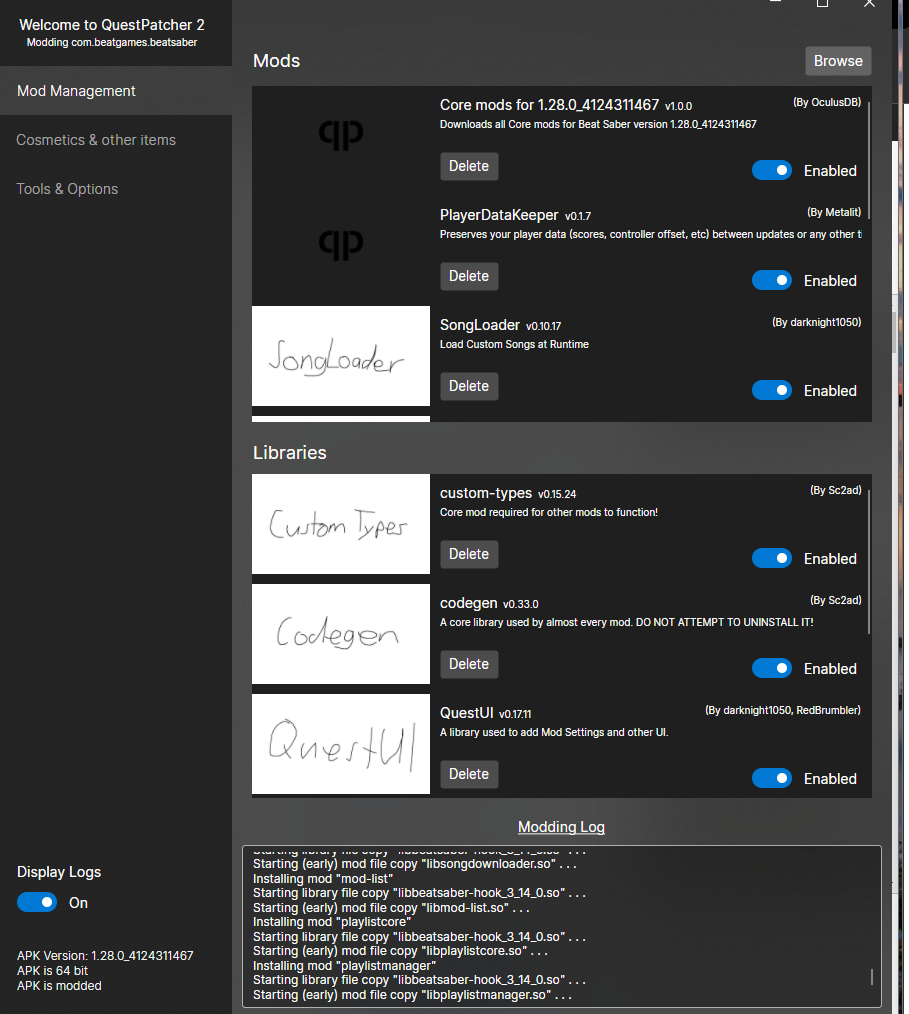Delete the SongLoader mod
Screen dimensions: 909x1014
click(469, 386)
